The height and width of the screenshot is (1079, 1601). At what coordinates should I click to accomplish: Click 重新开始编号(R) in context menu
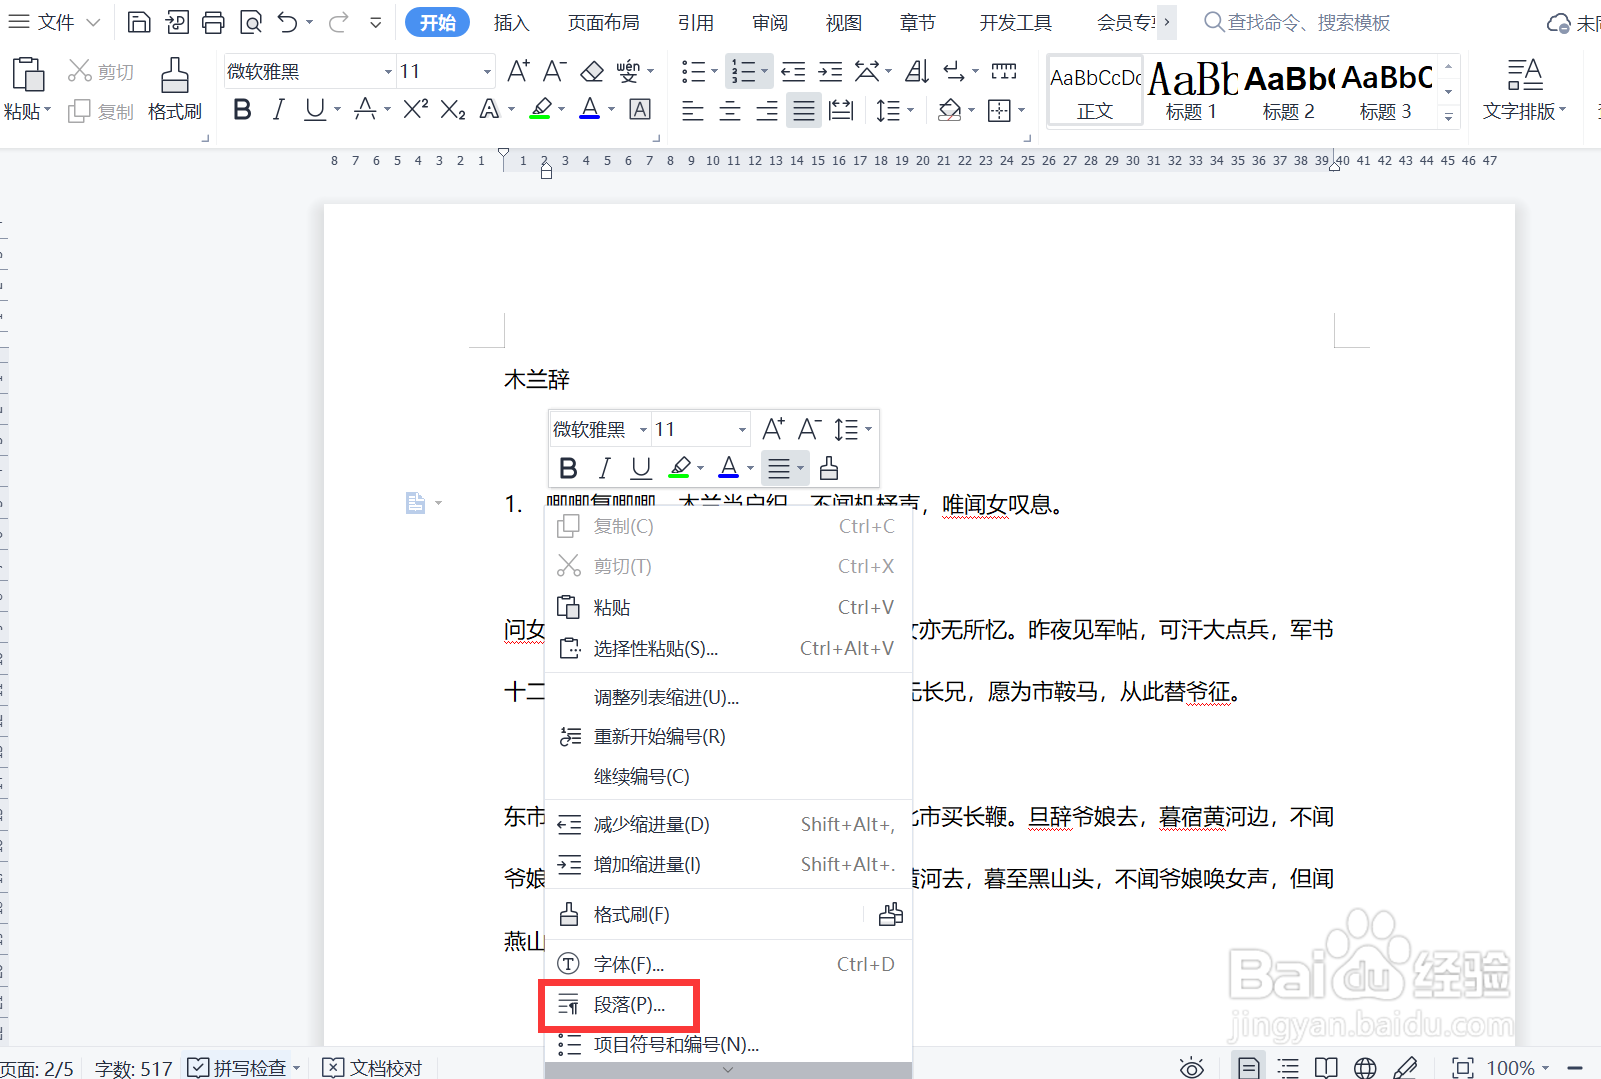728,736
